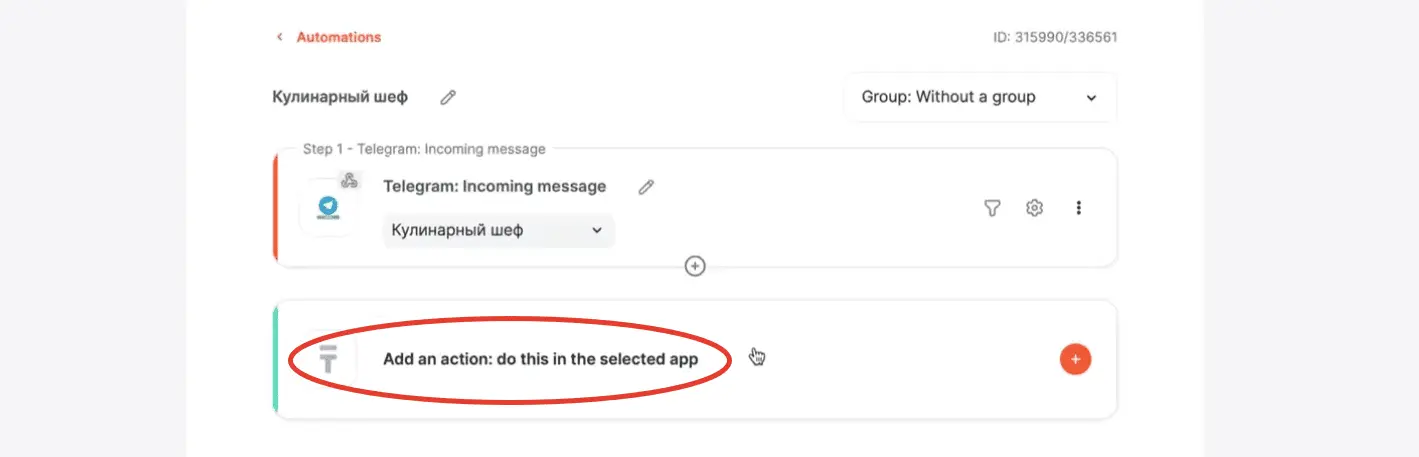Open the Automations breadcrumb link
Image resolution: width=1419 pixels, height=457 pixels.
click(338, 37)
